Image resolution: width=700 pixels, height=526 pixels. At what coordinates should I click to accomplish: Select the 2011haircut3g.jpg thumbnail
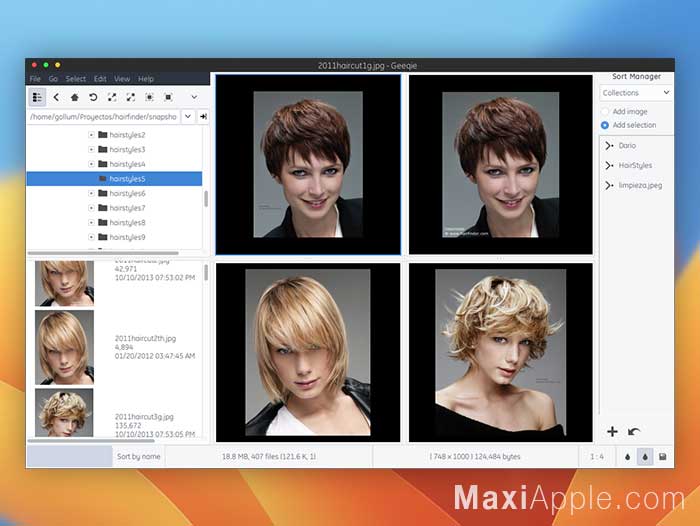click(x=64, y=413)
